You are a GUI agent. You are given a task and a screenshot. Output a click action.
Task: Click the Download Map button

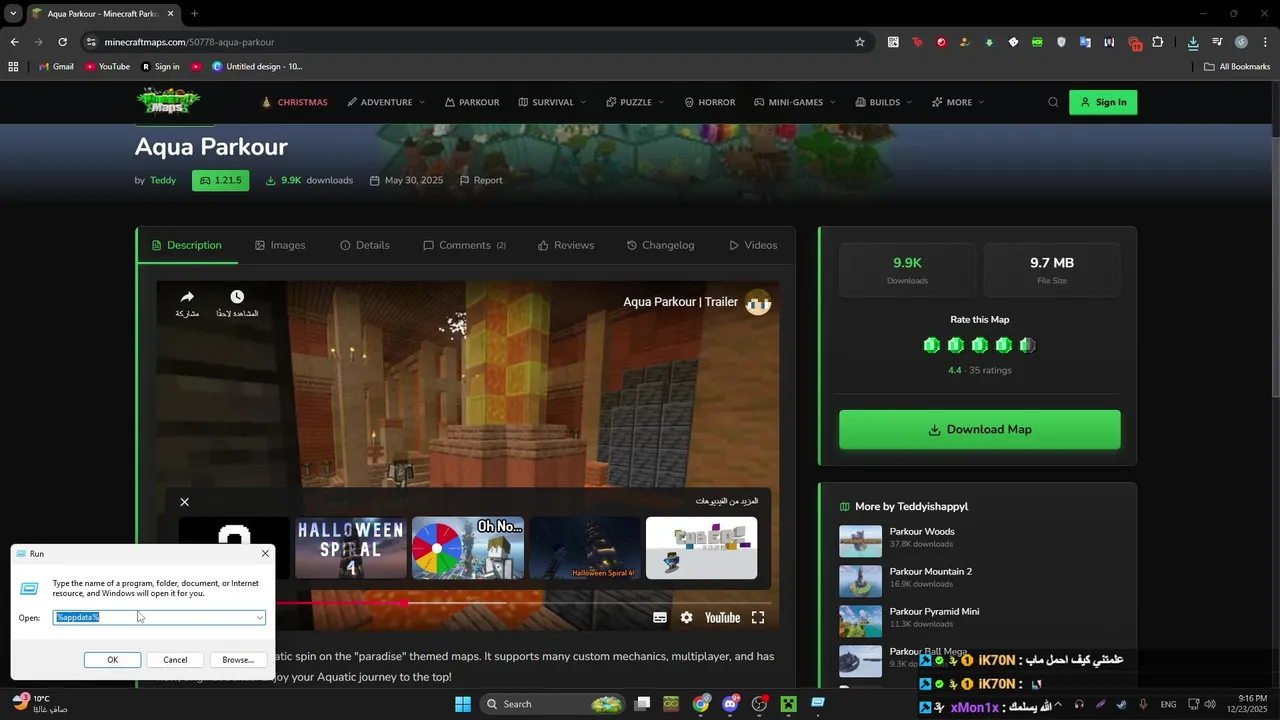click(x=979, y=429)
